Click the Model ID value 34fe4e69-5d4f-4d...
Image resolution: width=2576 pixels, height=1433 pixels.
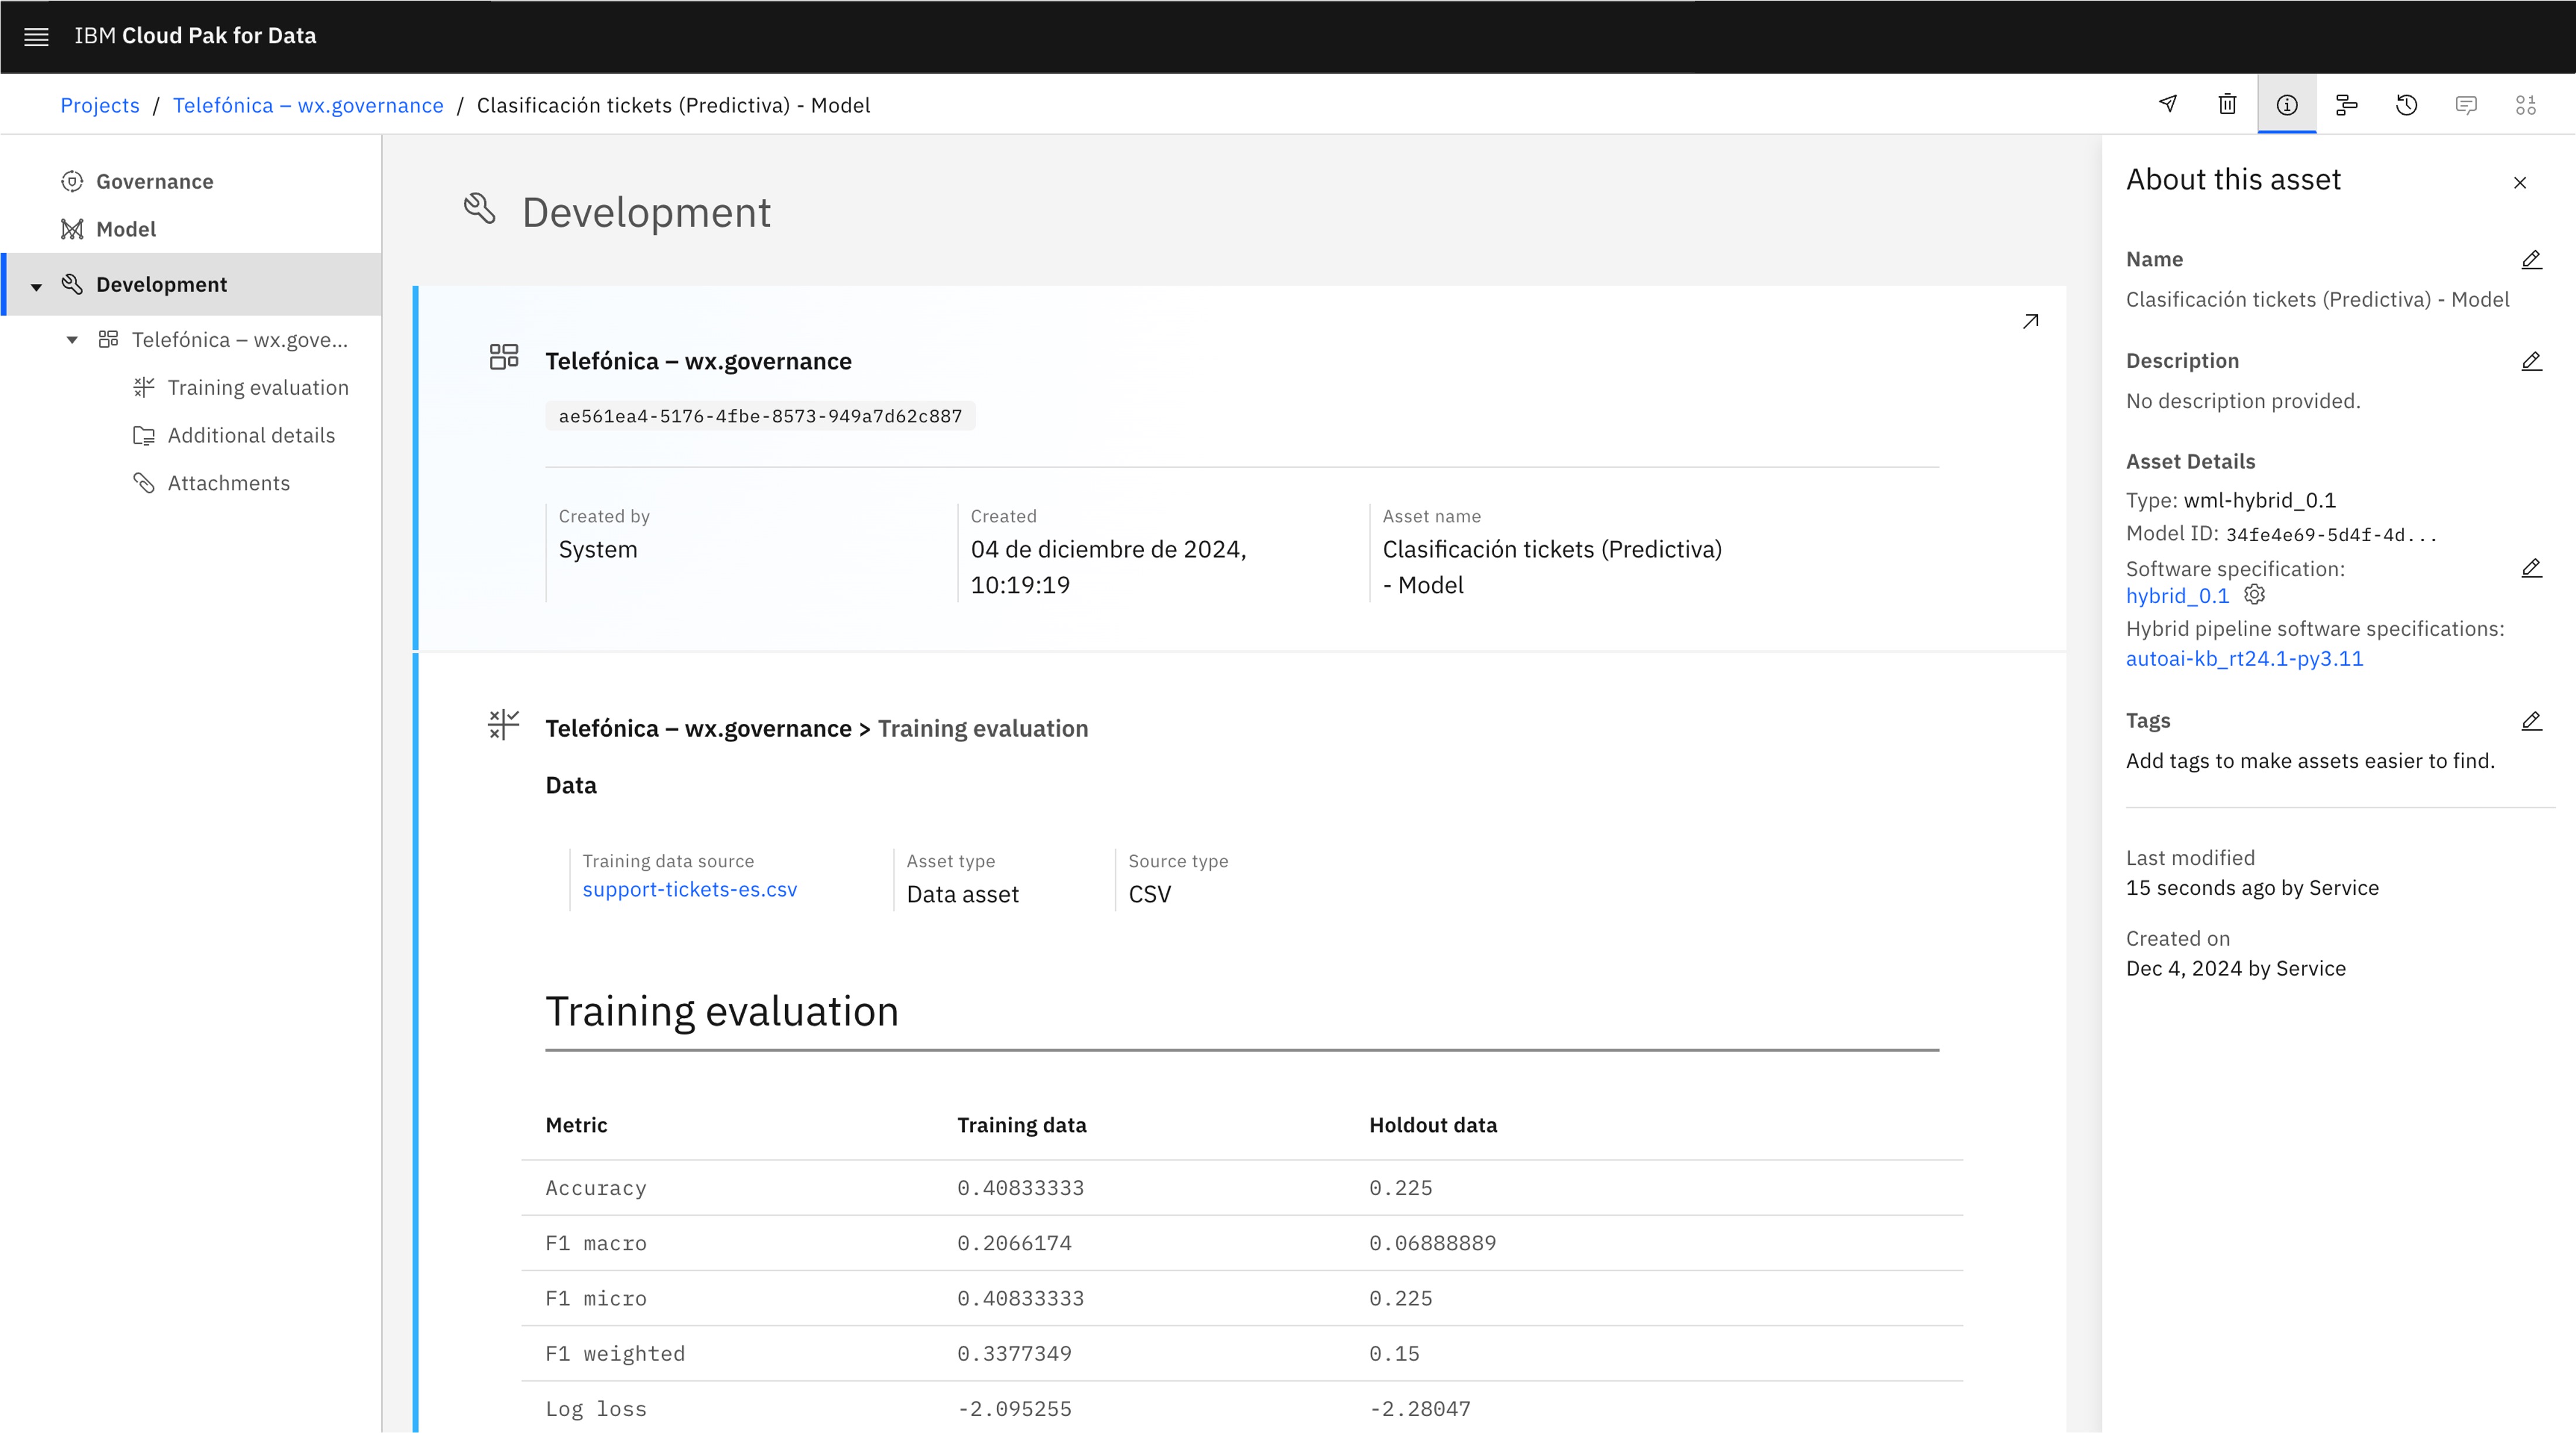[2331, 535]
